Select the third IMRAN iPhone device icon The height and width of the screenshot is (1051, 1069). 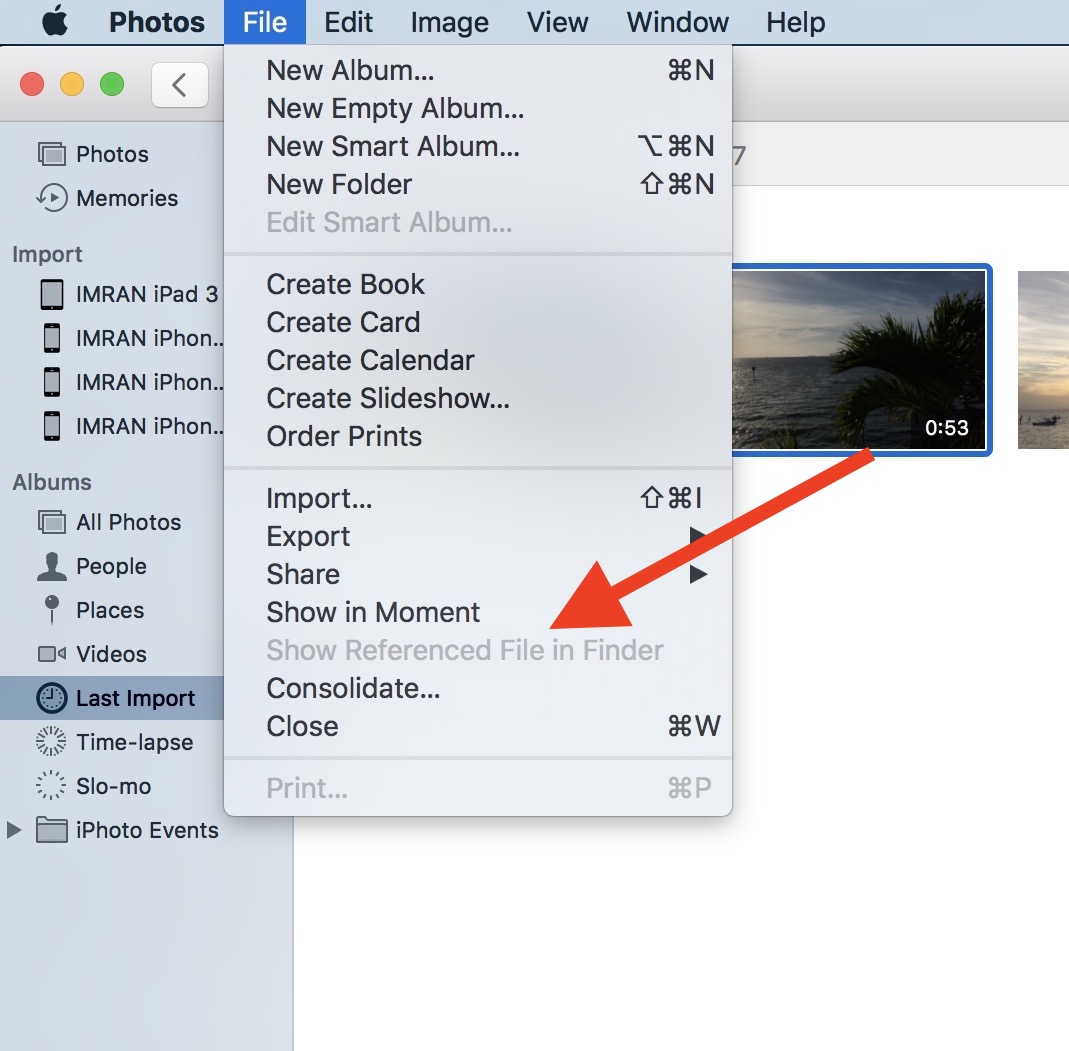click(52, 426)
